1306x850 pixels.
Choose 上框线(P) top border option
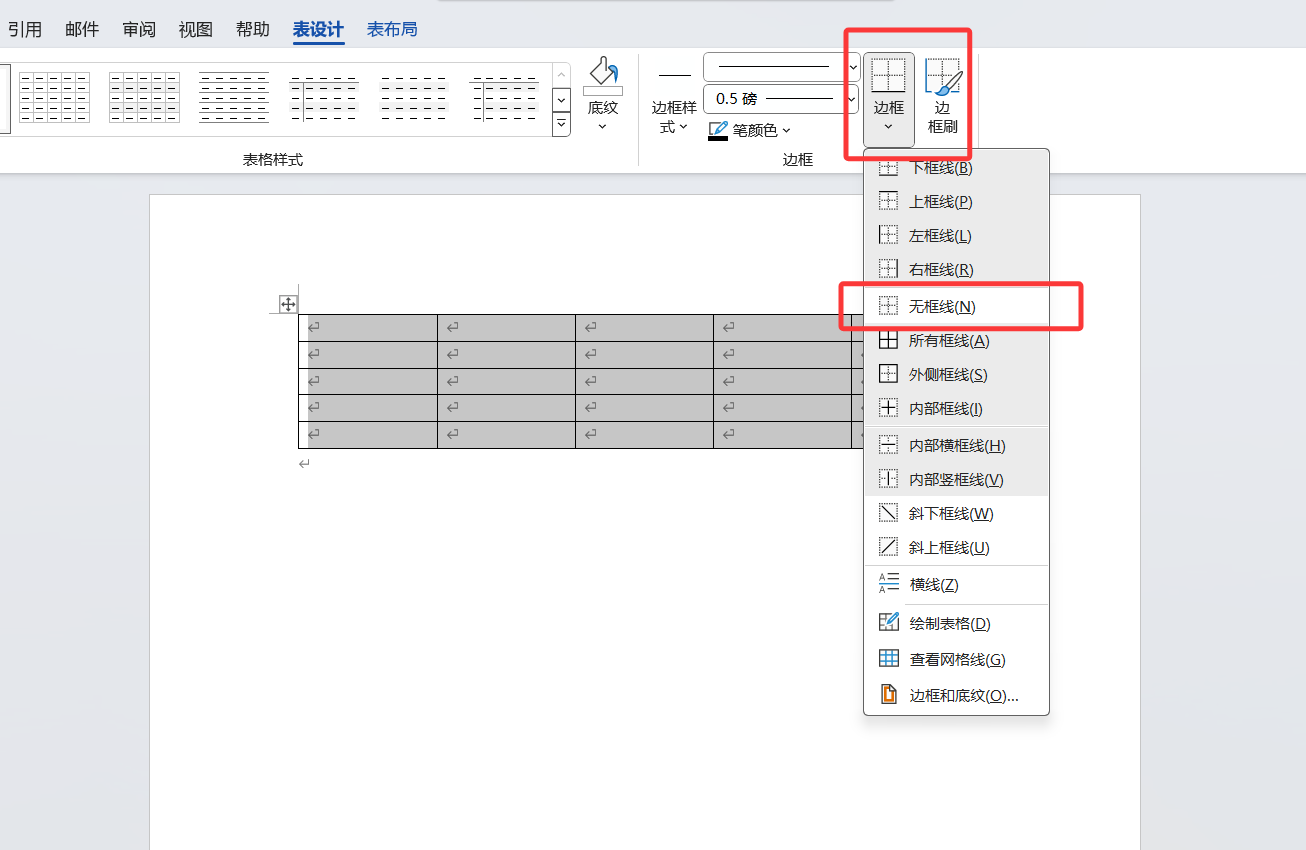(956, 202)
